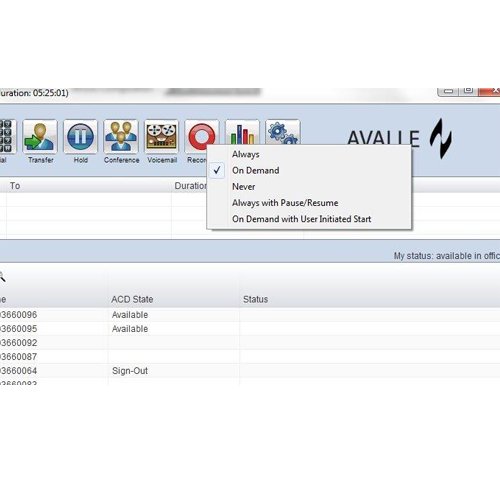Image resolution: width=500 pixels, height=500 pixels.
Task: Open the gears settings icon
Action: (283, 133)
